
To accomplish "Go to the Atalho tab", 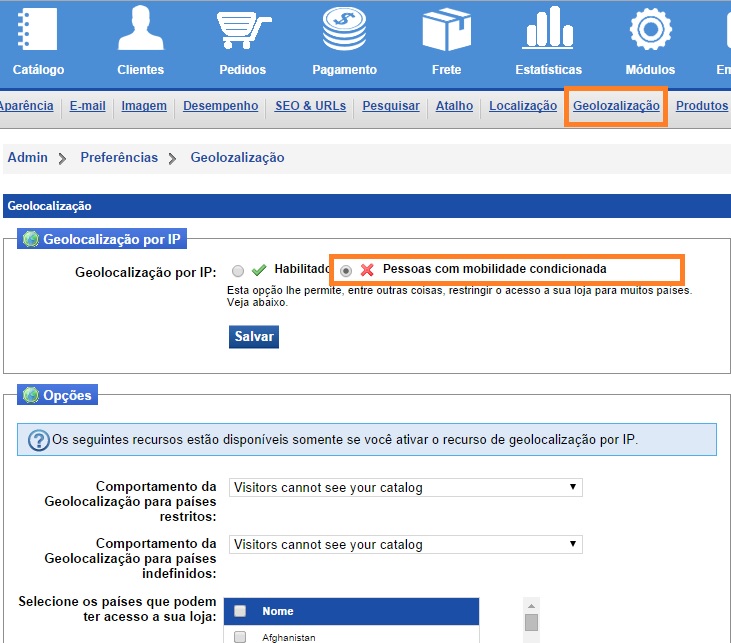I will (x=455, y=106).
